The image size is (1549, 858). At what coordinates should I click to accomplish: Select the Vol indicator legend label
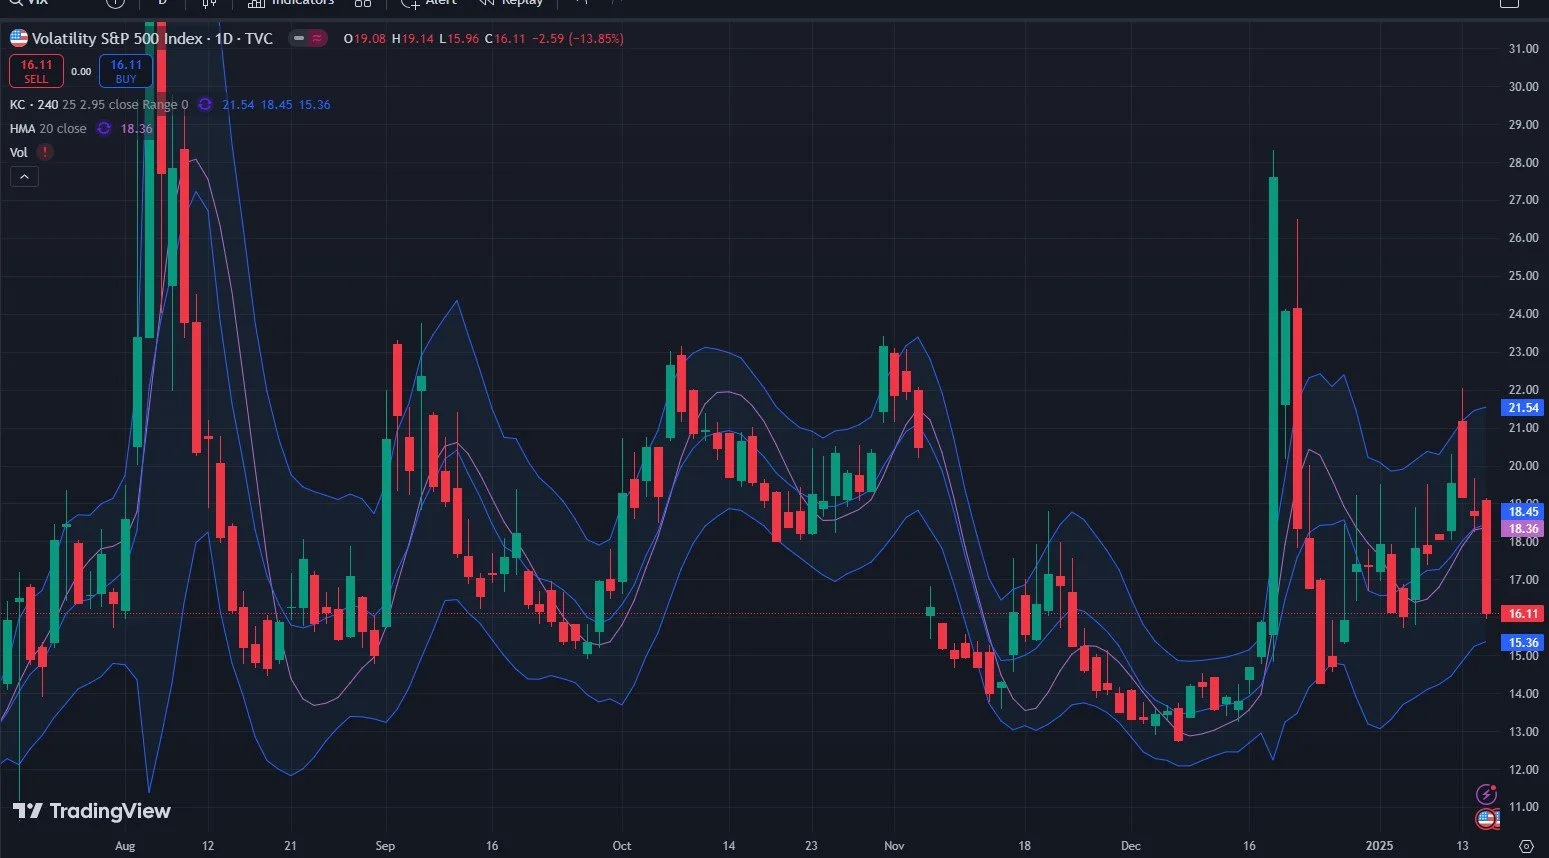[18, 152]
